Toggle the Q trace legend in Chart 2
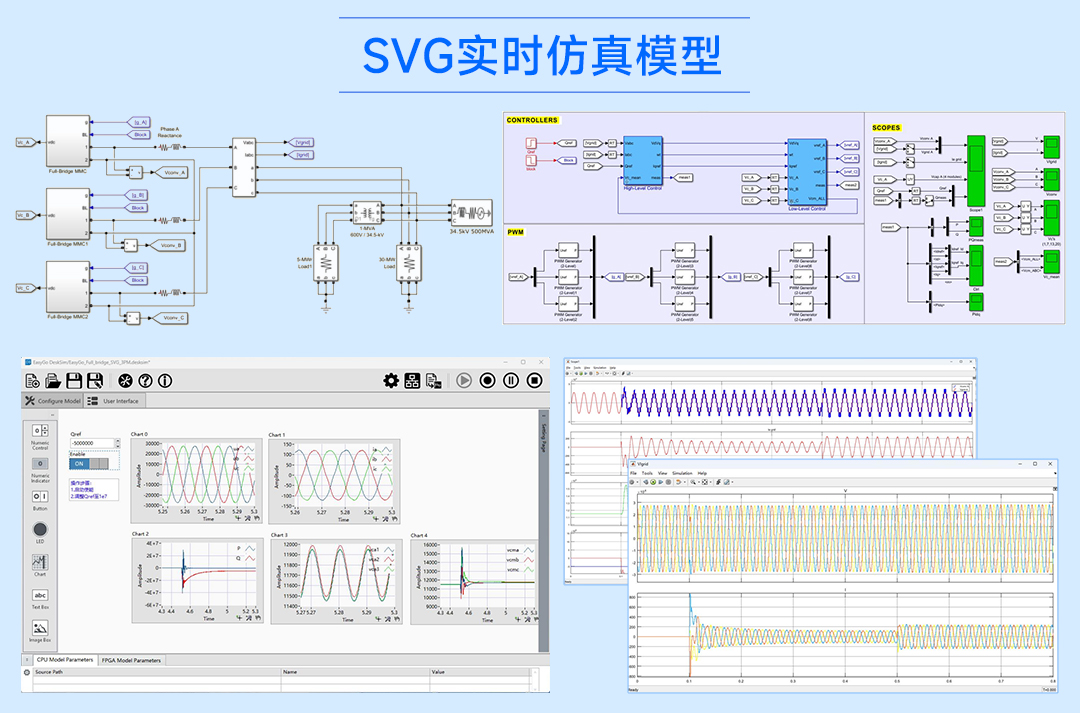The width and height of the screenshot is (1080, 713). 246,558
